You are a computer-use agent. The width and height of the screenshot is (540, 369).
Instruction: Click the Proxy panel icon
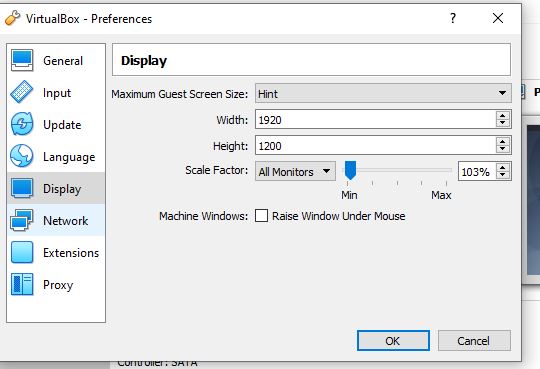coord(22,284)
